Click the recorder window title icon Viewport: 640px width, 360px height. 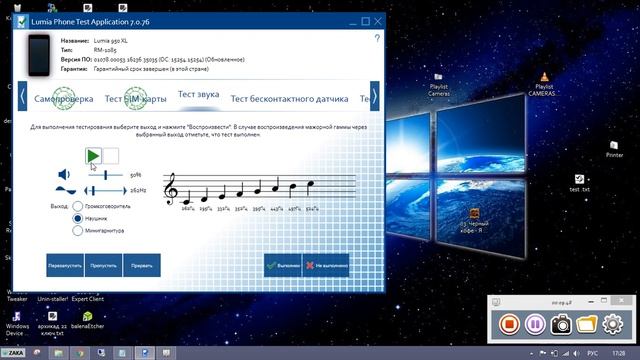point(496,302)
